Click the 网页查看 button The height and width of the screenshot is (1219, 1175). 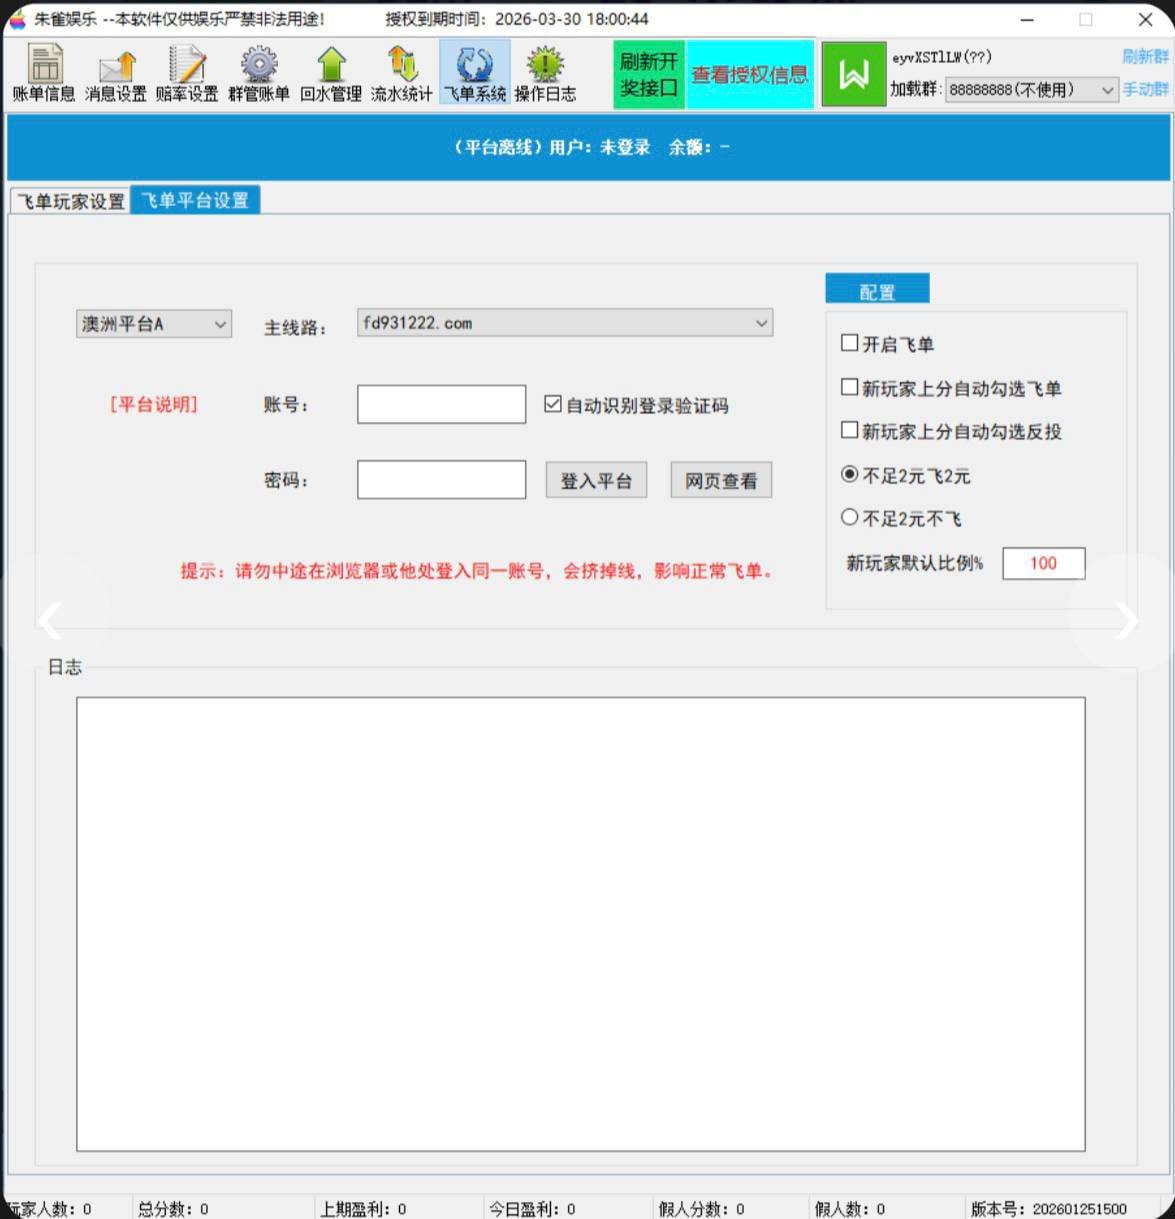(x=721, y=481)
